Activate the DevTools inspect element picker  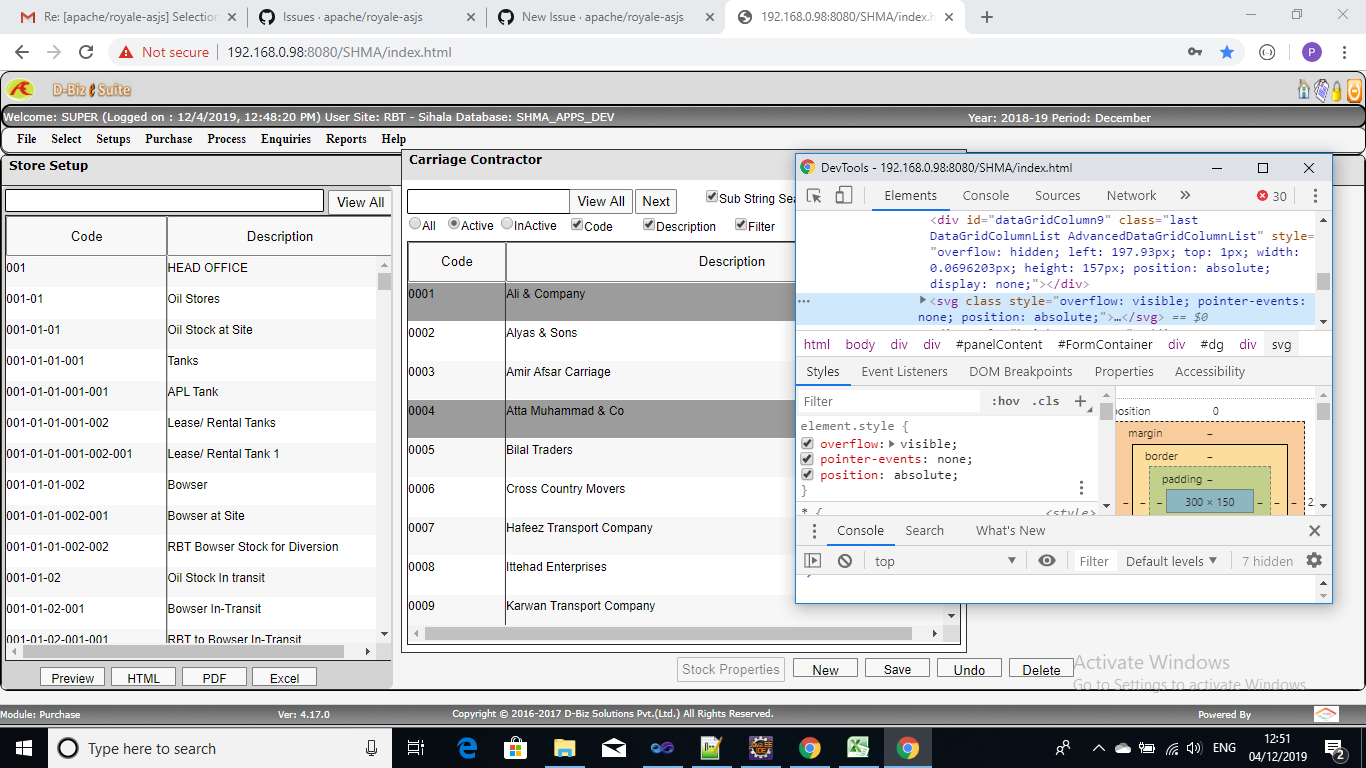point(814,196)
